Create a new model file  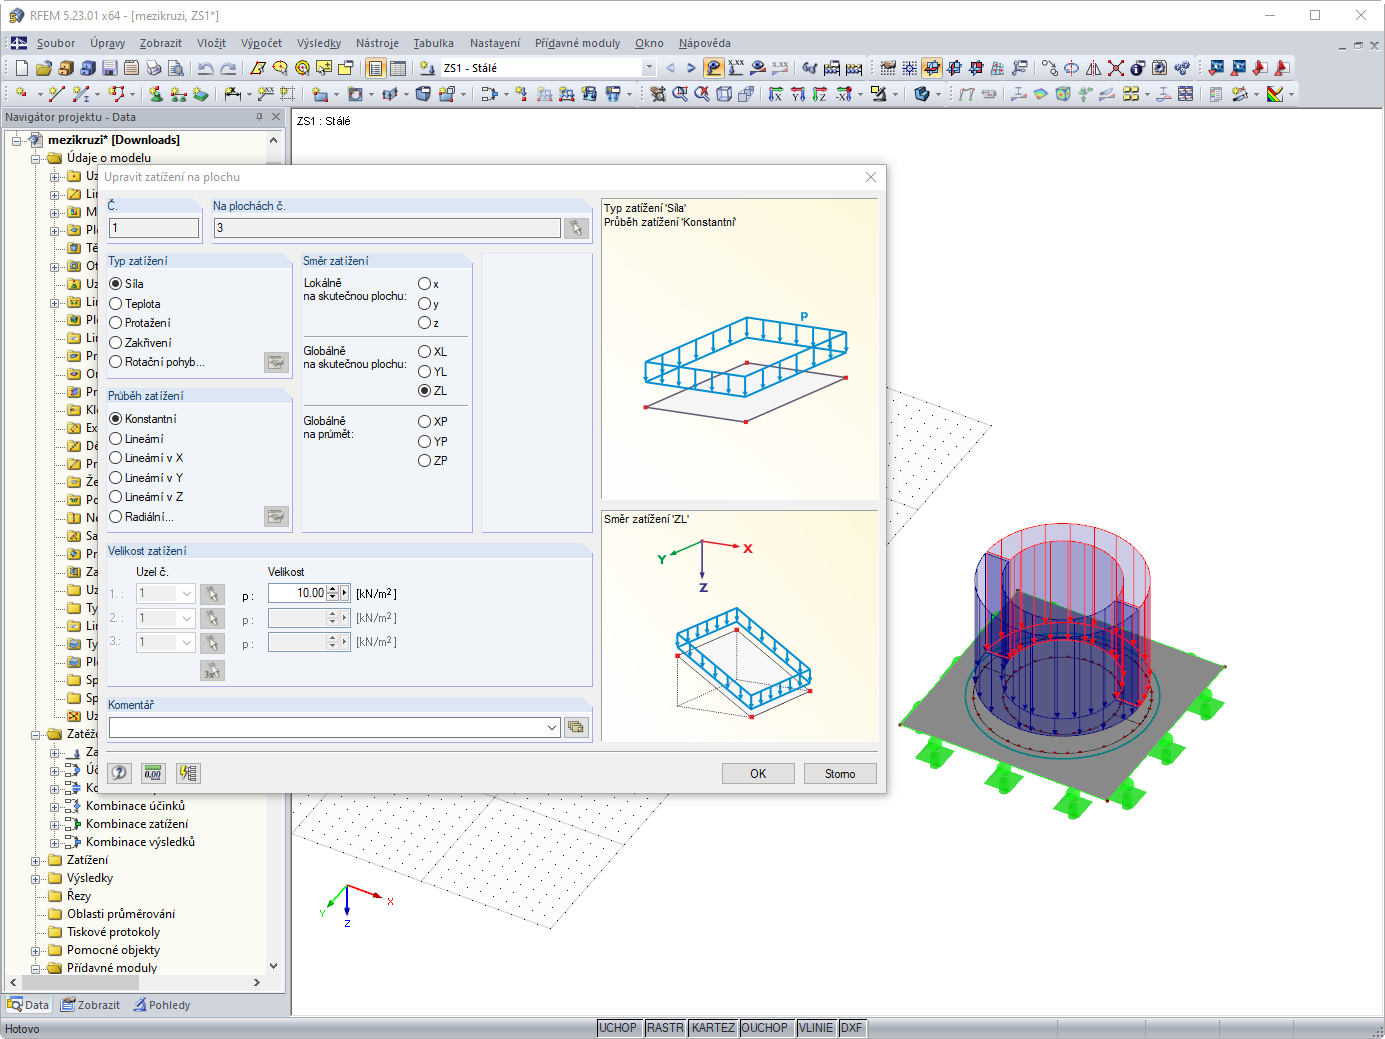[22, 68]
